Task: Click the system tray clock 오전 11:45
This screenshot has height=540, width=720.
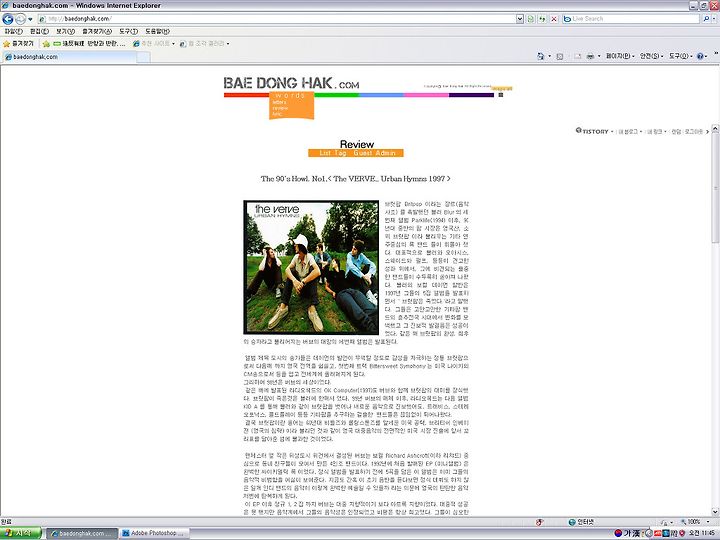Action: tap(703, 533)
